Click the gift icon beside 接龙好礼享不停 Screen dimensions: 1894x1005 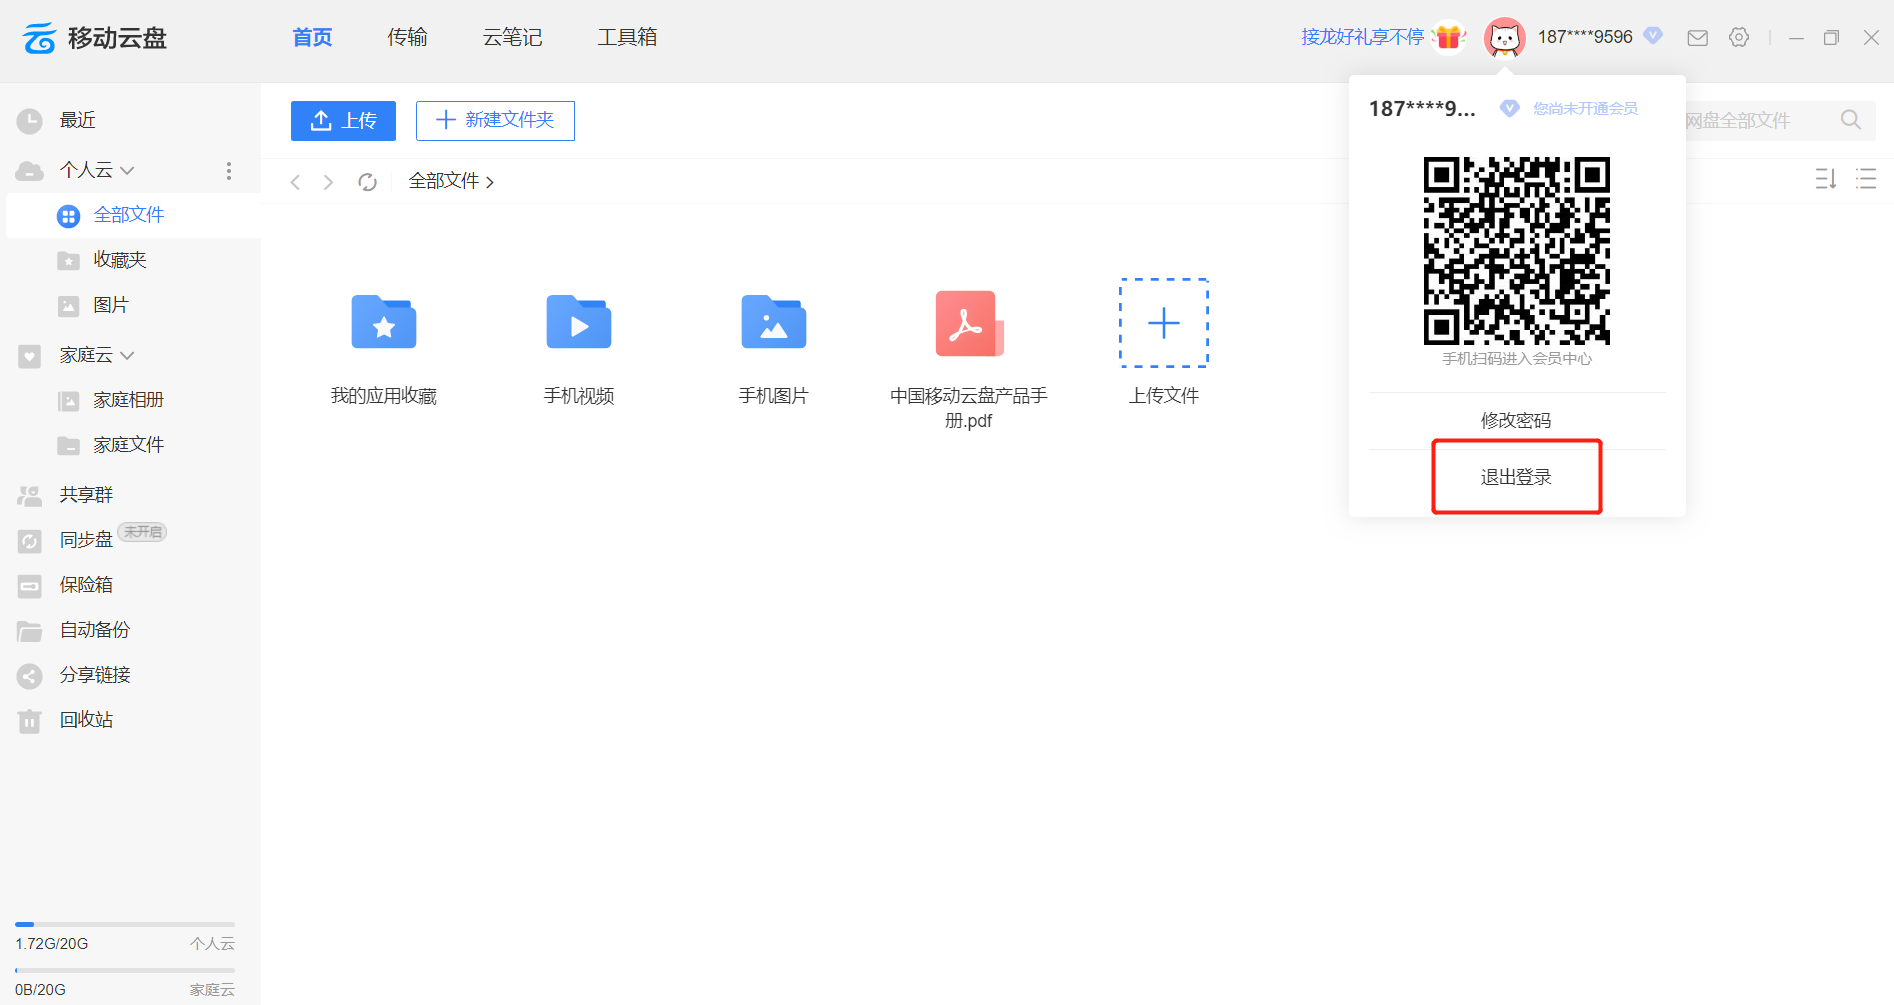(x=1448, y=36)
